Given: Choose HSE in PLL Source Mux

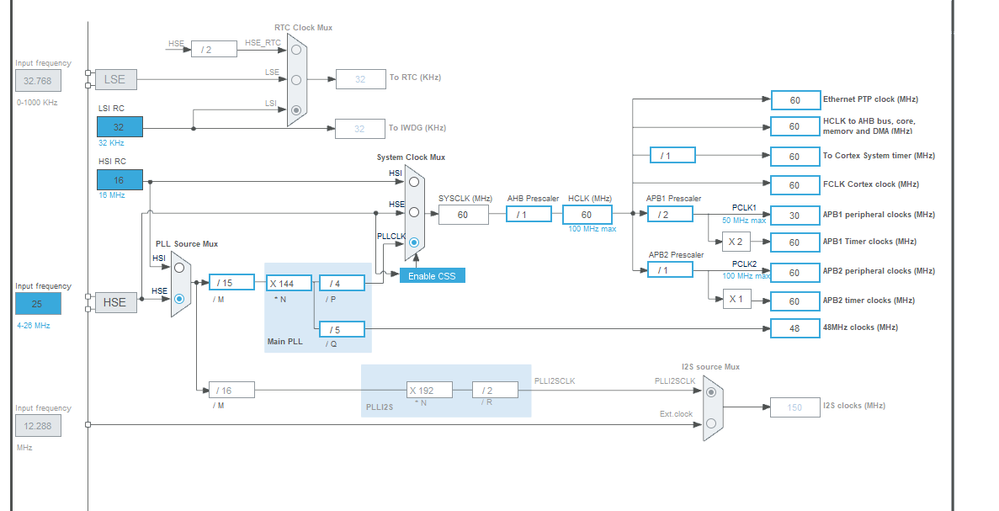Looking at the screenshot, I should [x=179, y=298].
